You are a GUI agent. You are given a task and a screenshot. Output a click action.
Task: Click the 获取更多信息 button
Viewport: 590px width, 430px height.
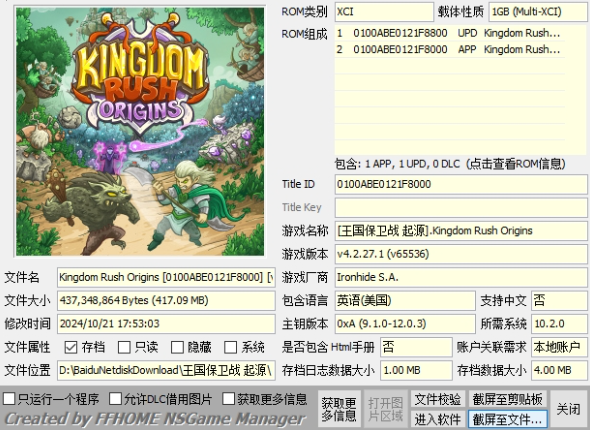click(x=339, y=409)
